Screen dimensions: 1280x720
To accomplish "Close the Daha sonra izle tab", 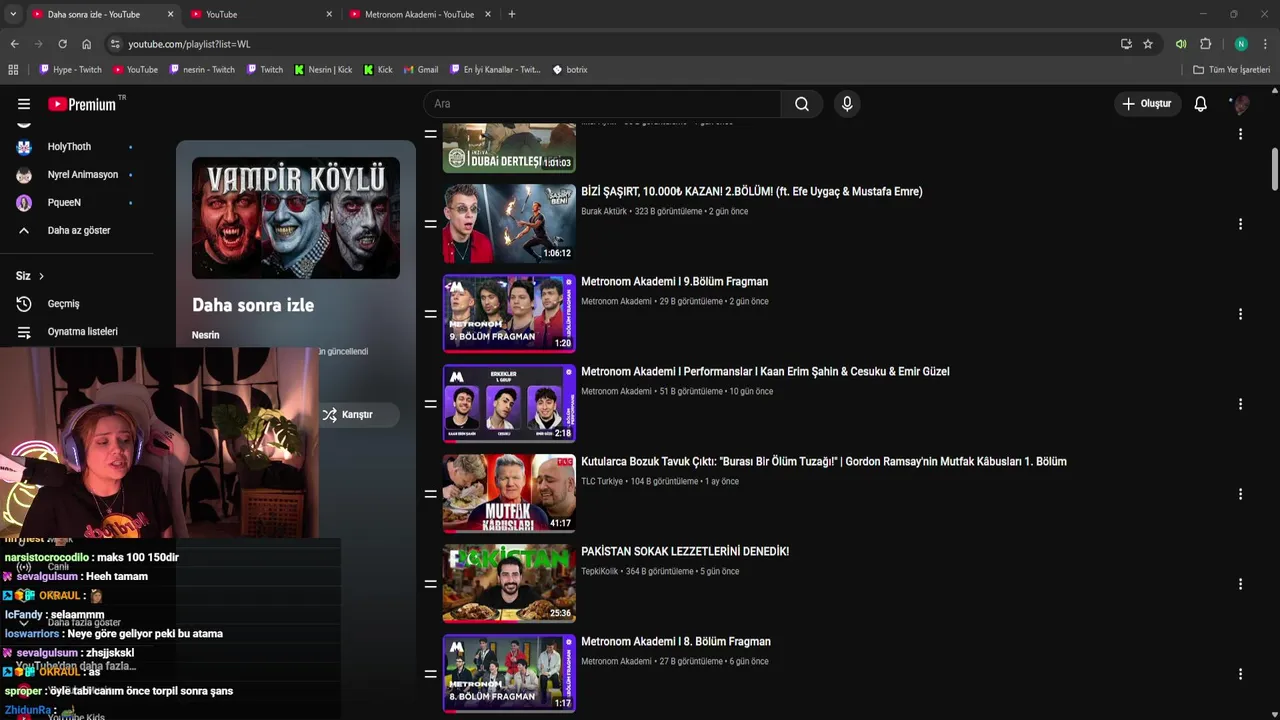I will tap(170, 14).
